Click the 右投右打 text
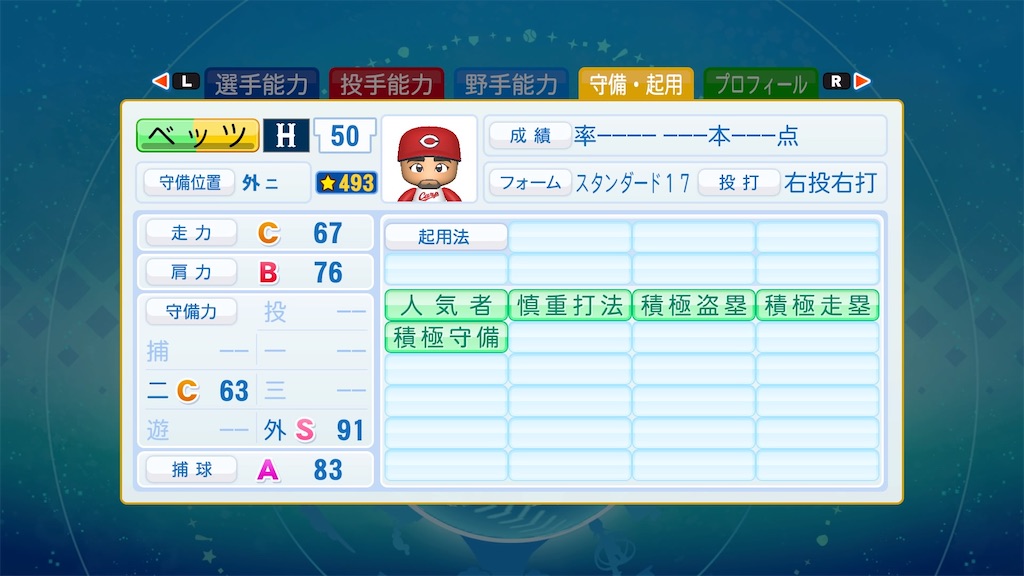Image resolution: width=1024 pixels, height=576 pixels. pyautogui.click(x=830, y=183)
